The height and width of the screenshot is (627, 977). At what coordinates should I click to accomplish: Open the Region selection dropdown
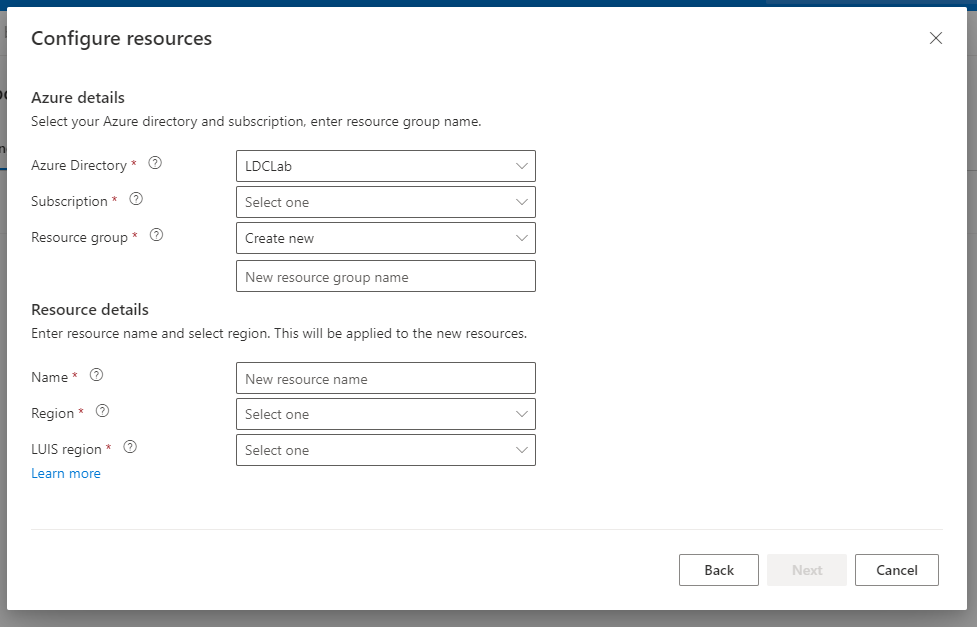pyautogui.click(x=385, y=413)
